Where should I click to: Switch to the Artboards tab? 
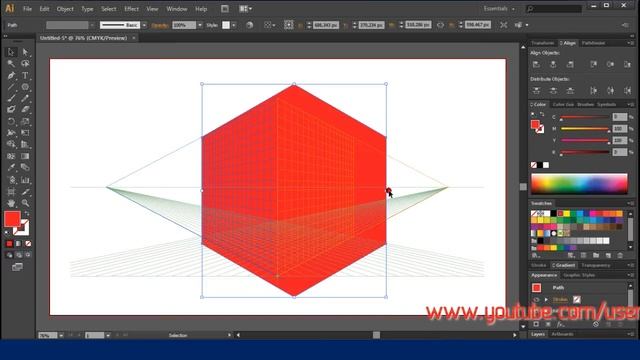click(x=562, y=334)
